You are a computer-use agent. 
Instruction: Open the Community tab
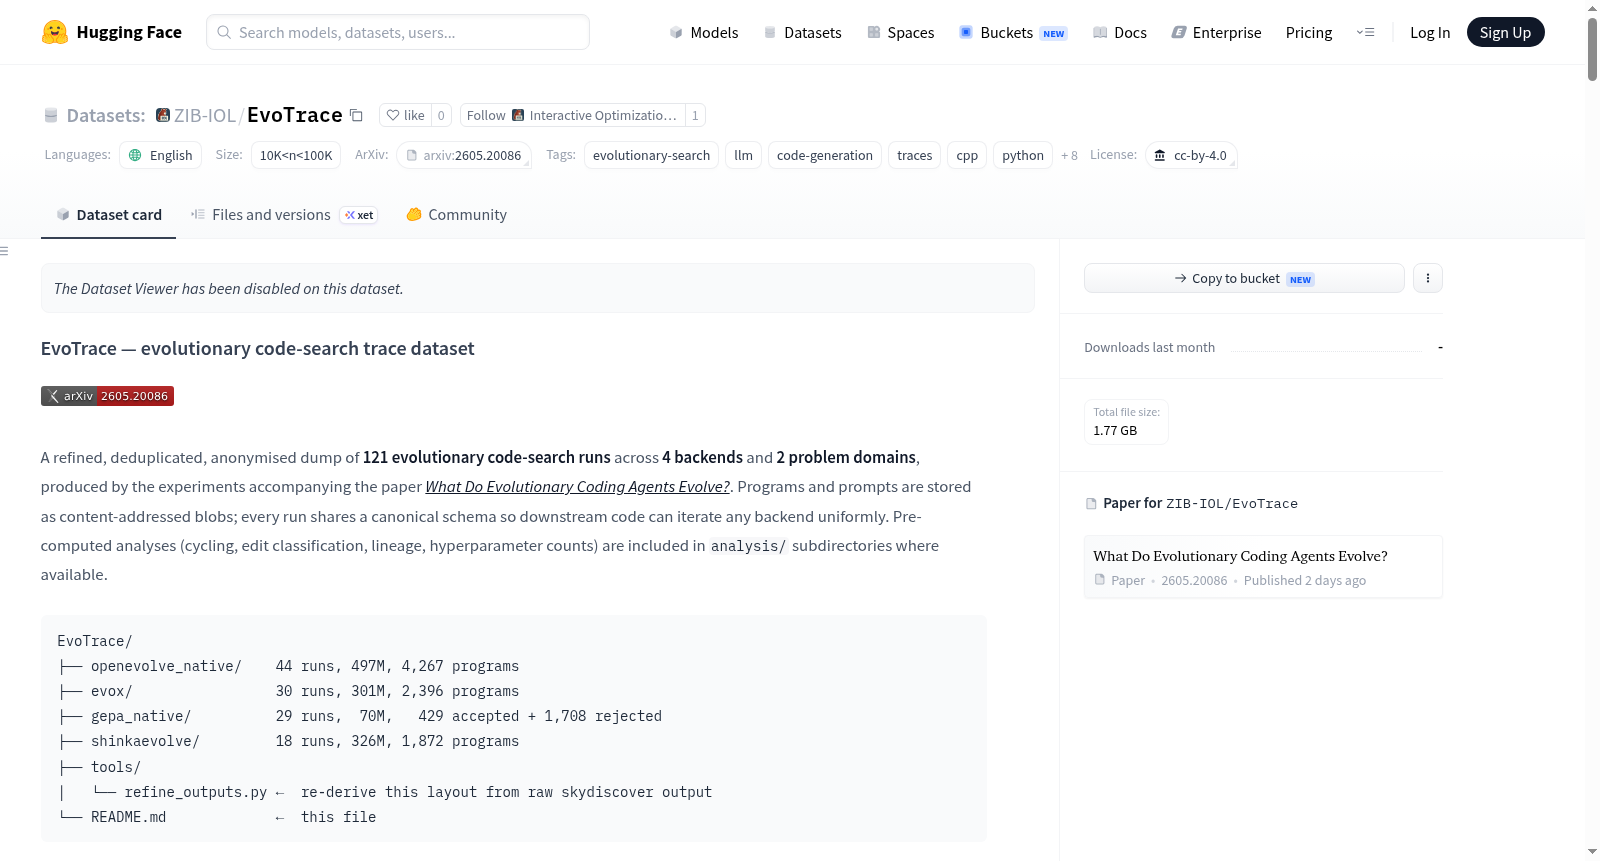456,215
